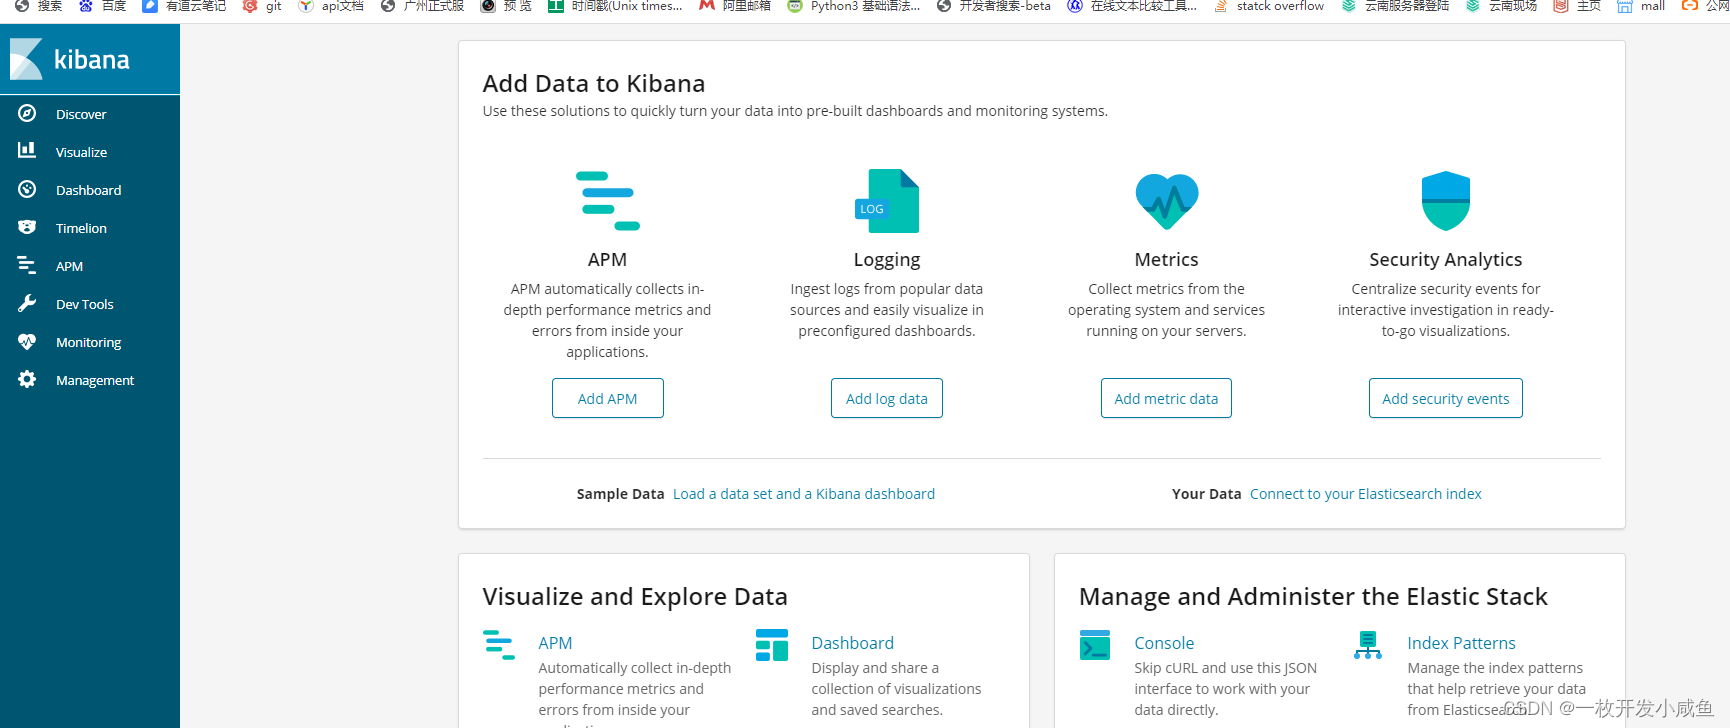
Task: Click the Console terminal icon
Action: click(1095, 646)
